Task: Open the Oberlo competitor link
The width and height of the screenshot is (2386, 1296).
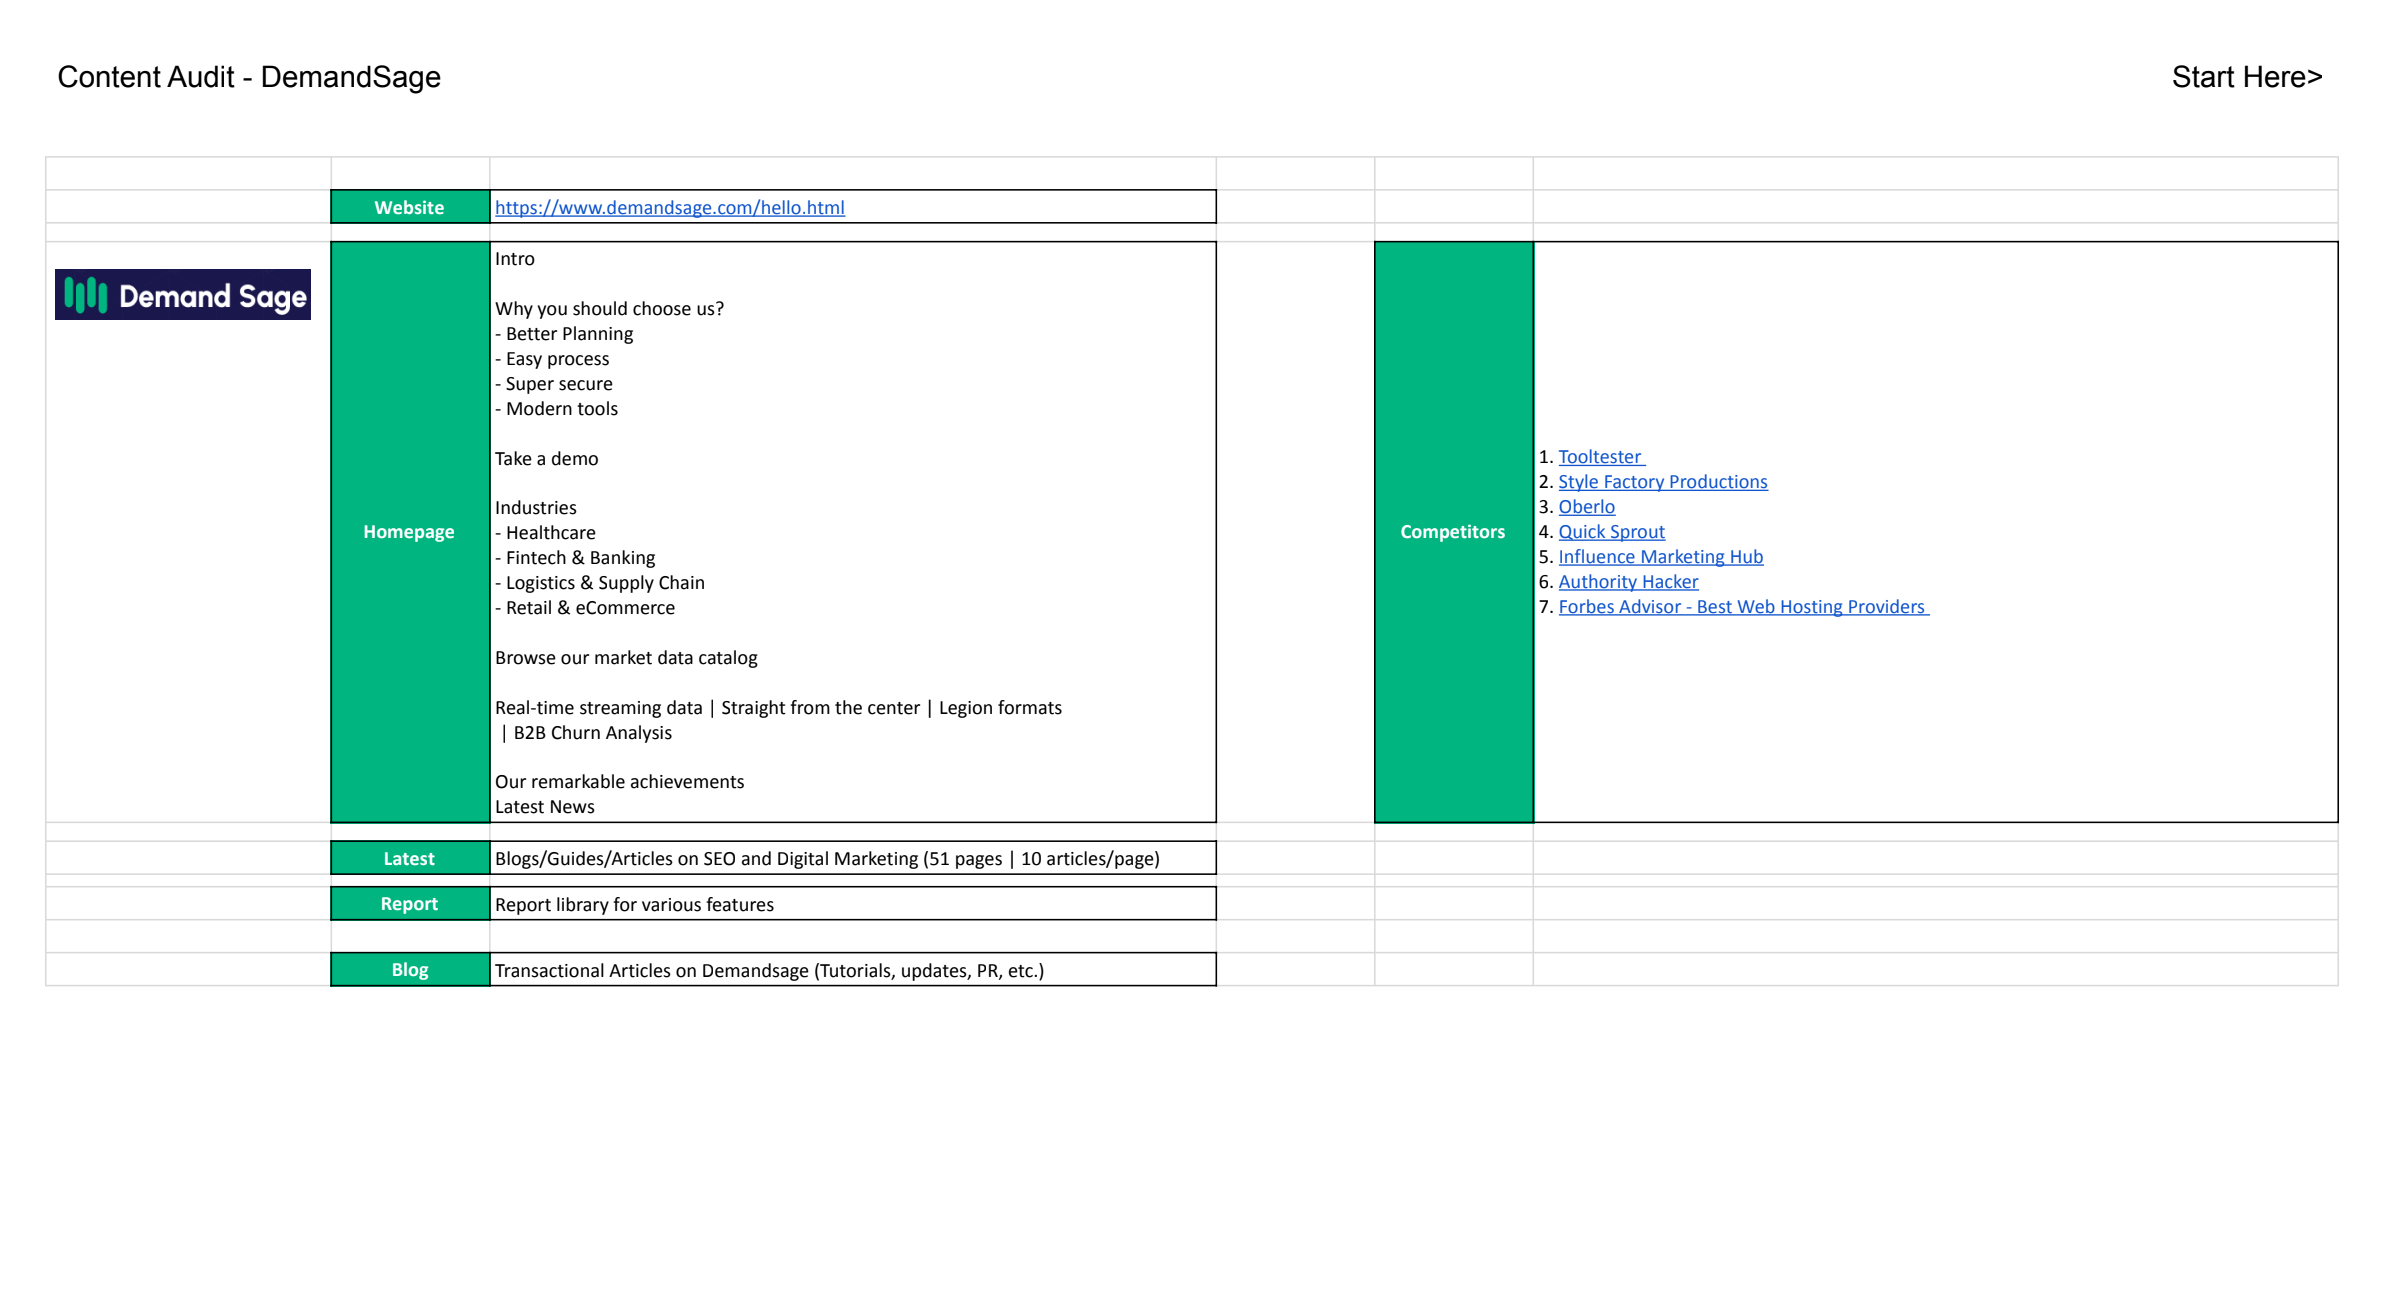Action: pos(1586,507)
